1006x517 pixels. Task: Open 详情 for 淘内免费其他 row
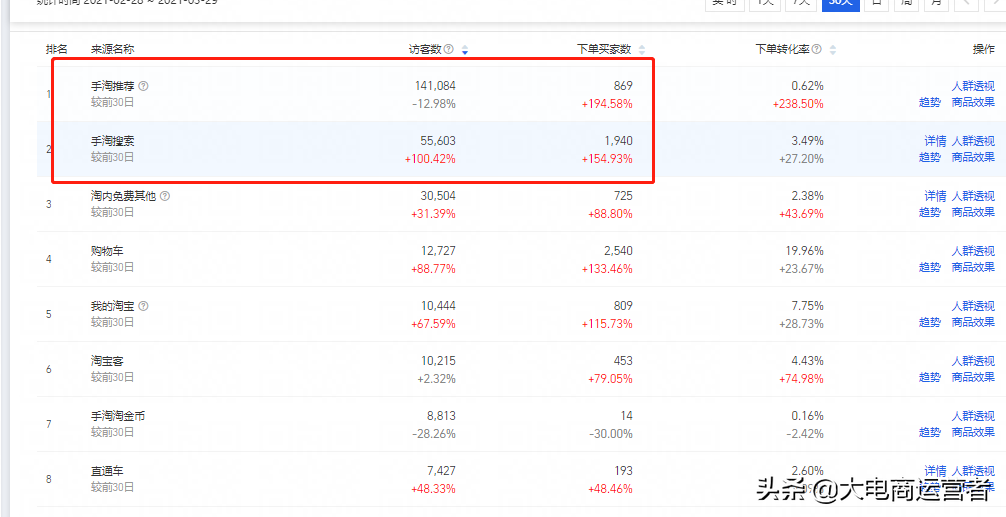click(935, 196)
